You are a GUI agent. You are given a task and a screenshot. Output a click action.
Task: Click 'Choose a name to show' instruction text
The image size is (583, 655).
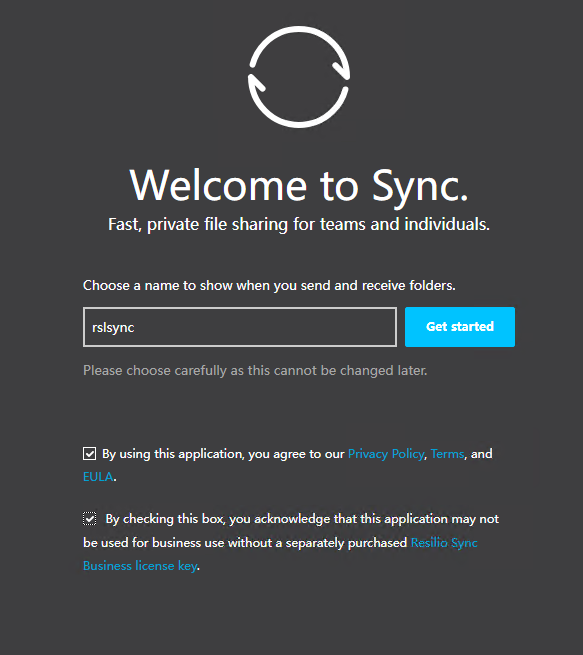[x=269, y=285]
